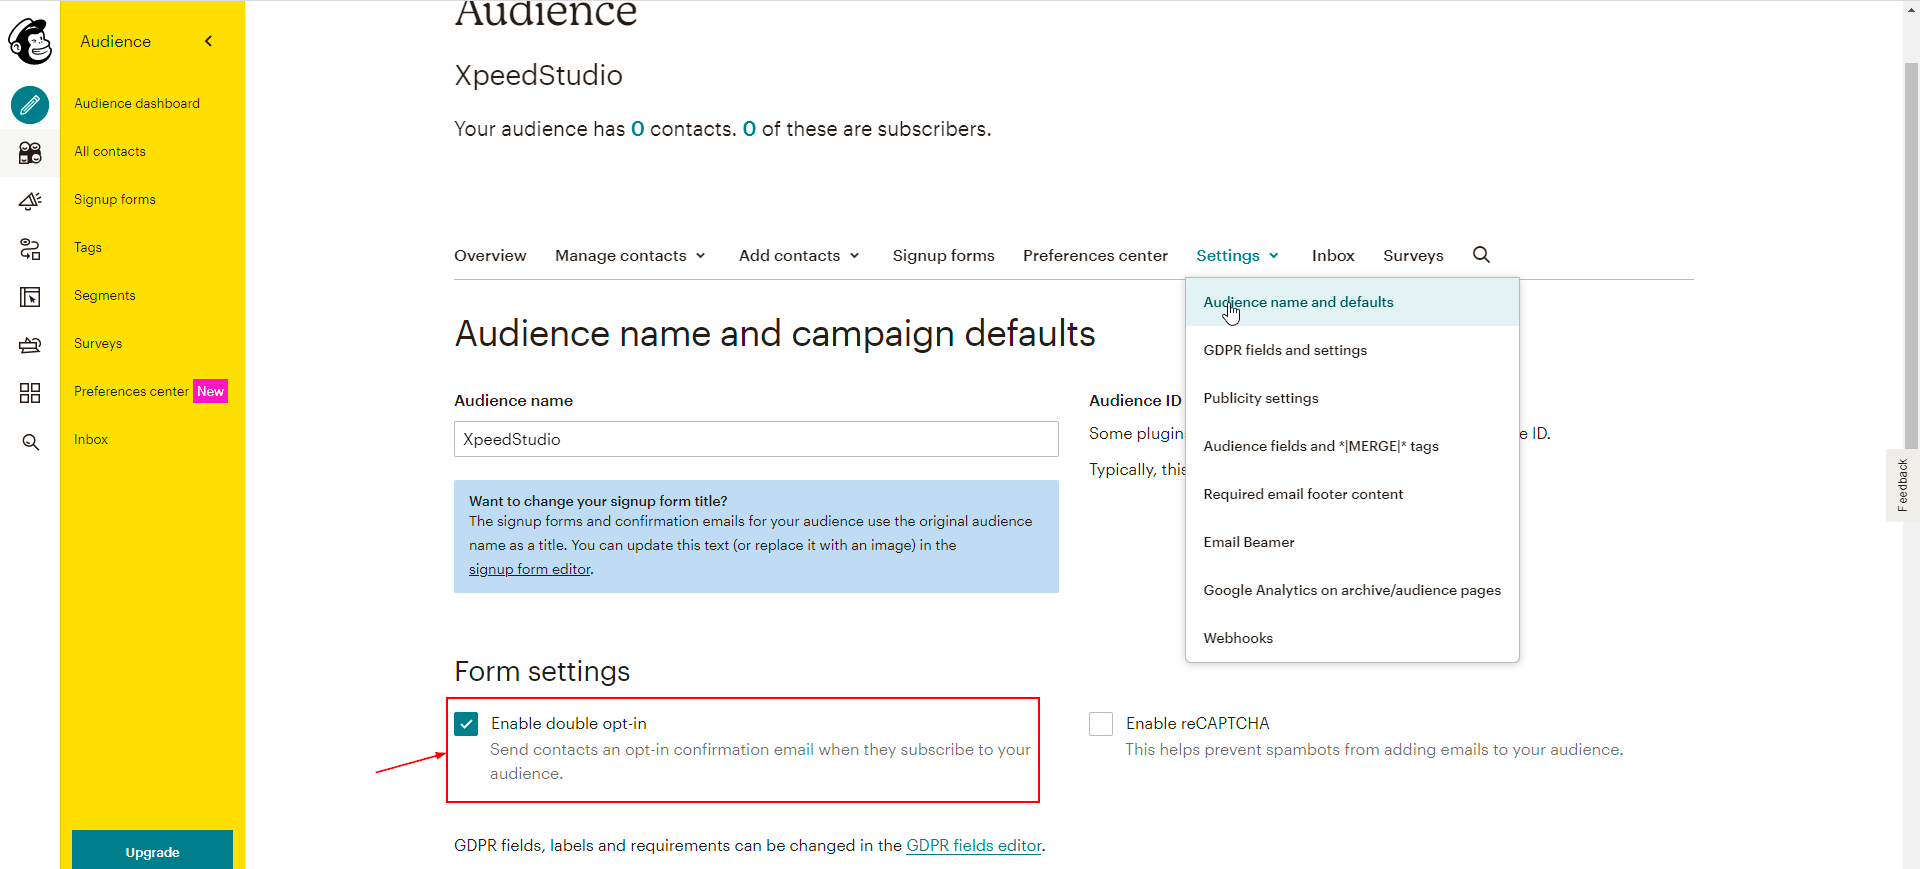The image size is (1920, 869).
Task: Click the teal pencil Create icon
Action: (30, 104)
